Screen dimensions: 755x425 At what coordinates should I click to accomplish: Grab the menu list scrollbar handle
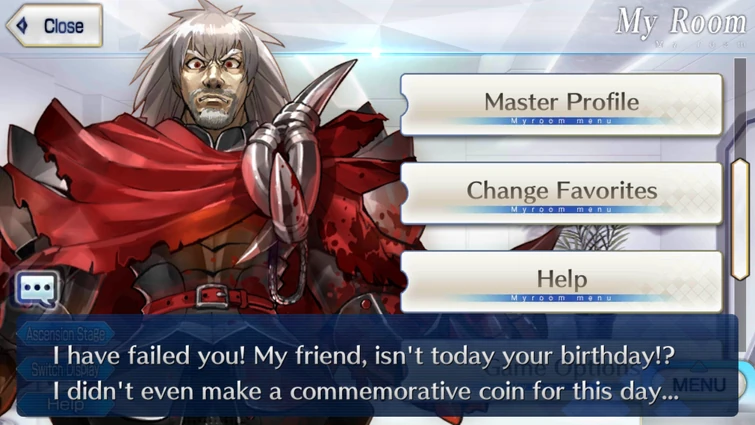click(x=740, y=219)
